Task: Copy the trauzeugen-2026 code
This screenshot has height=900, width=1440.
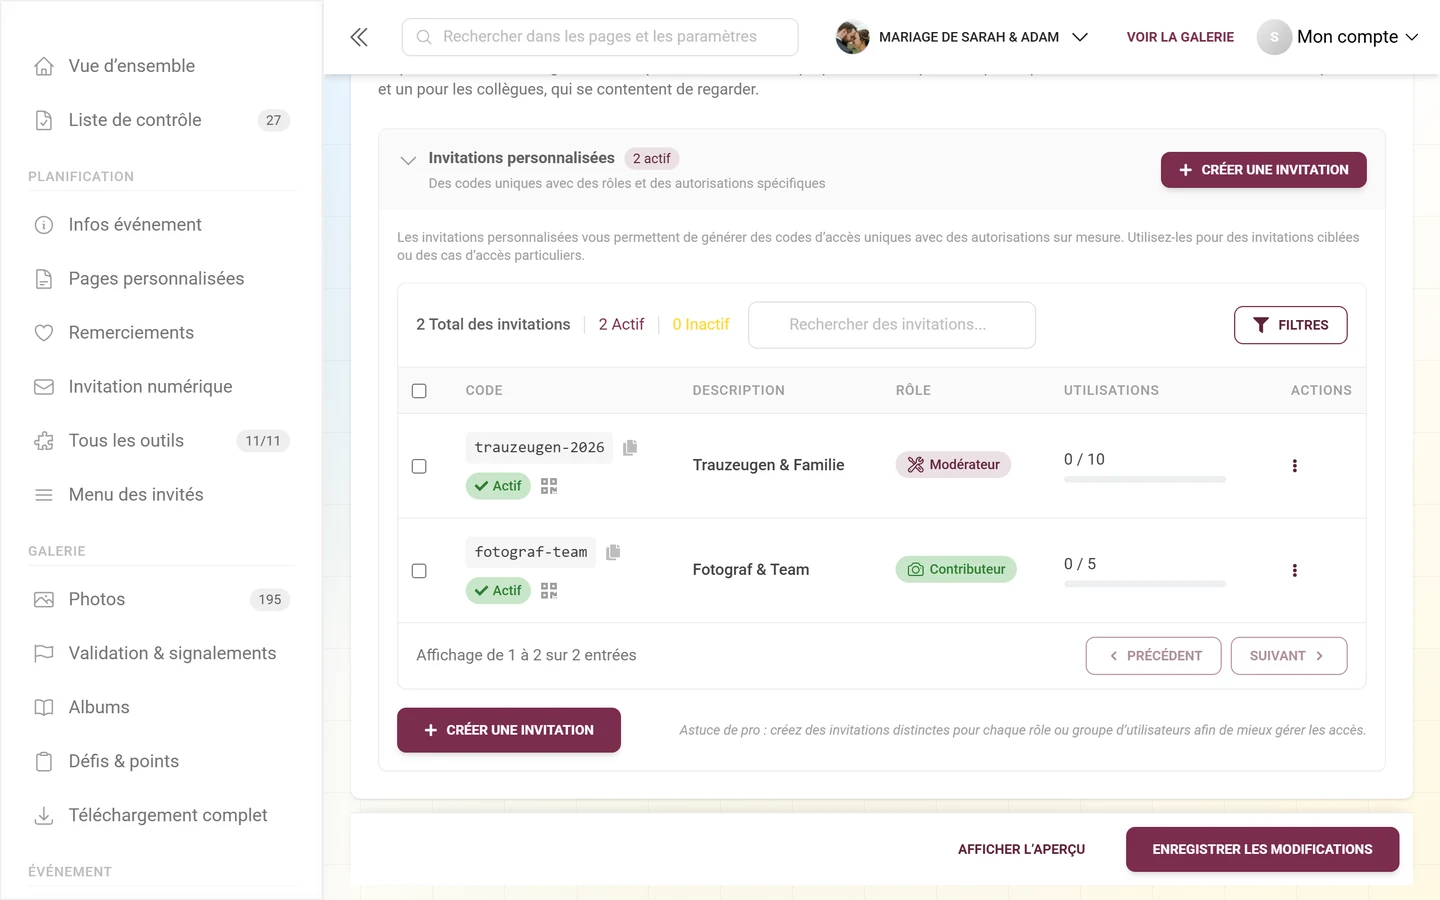Action: [630, 447]
